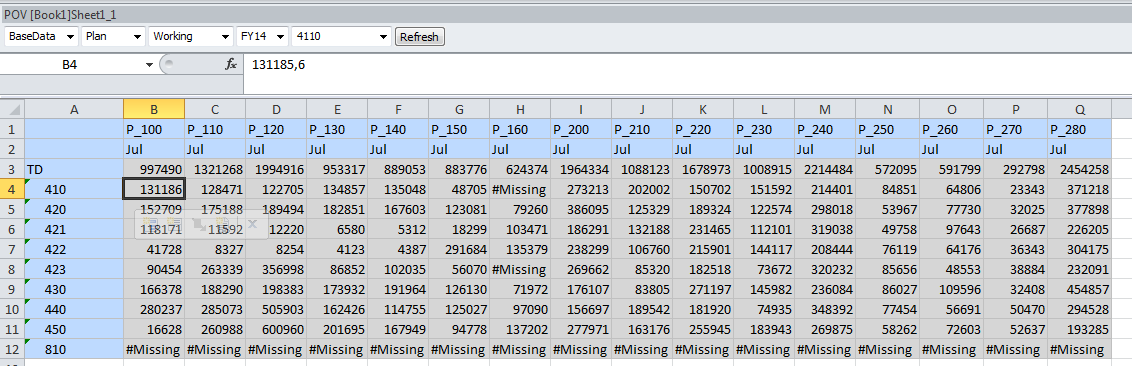Image resolution: width=1132 pixels, height=366 pixels.
Task: Select the 421 row label cell
Action: pos(74,229)
